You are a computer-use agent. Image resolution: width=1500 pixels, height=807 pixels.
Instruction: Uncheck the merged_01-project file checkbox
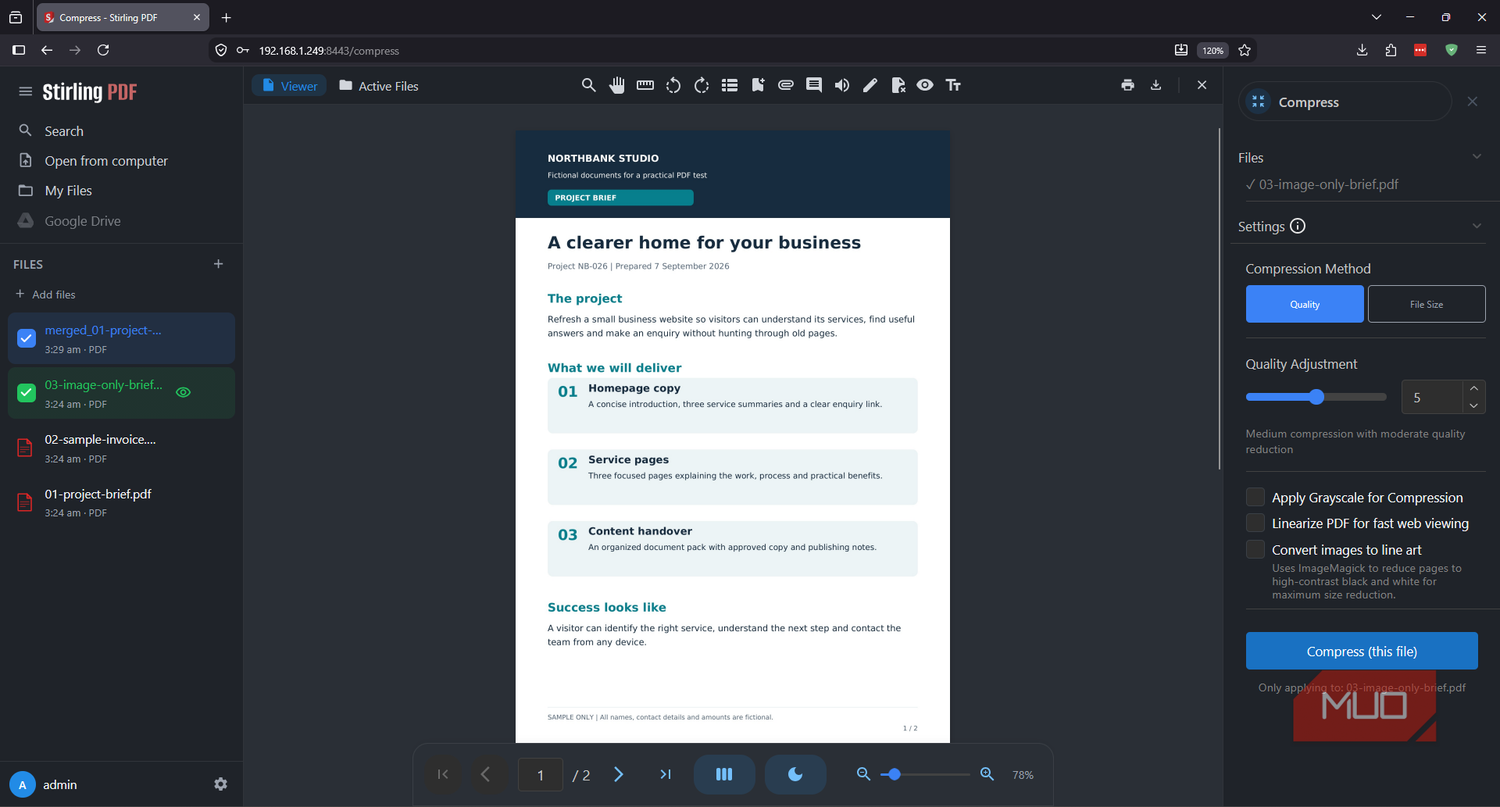click(x=27, y=339)
